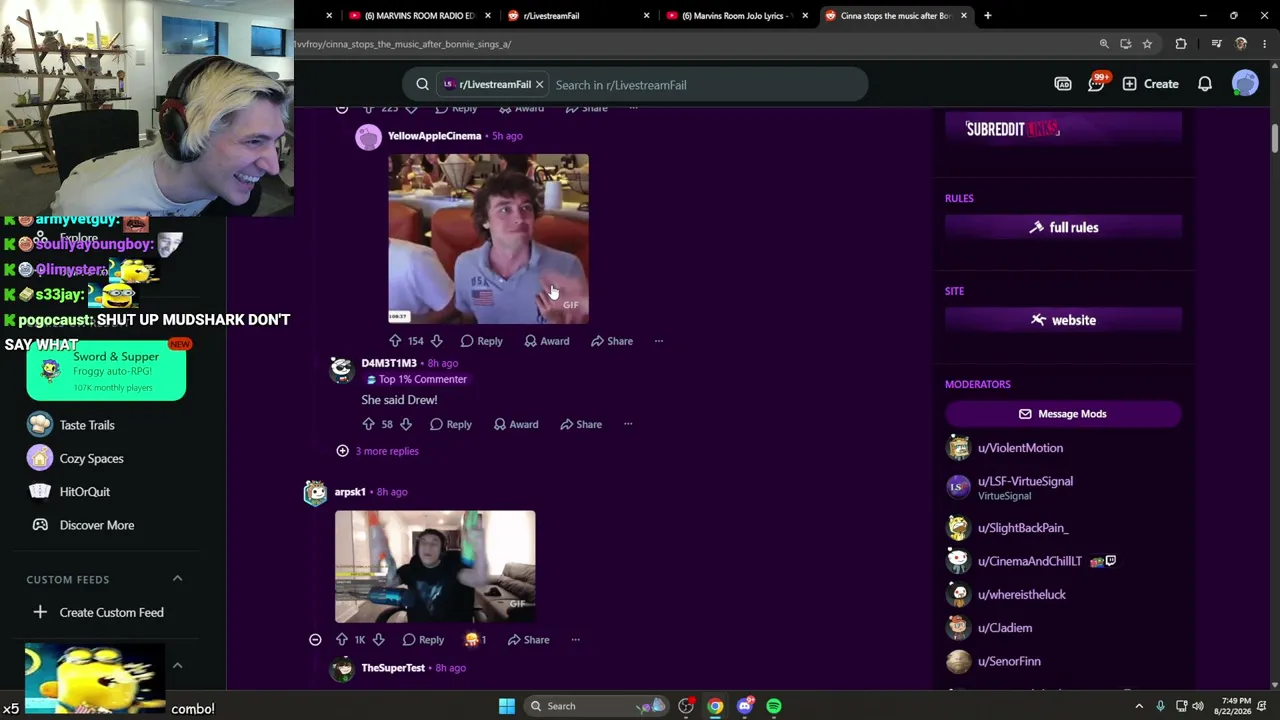The height and width of the screenshot is (720, 1280).
Task: Bookmark this page with the star icon
Action: pyautogui.click(x=1147, y=44)
